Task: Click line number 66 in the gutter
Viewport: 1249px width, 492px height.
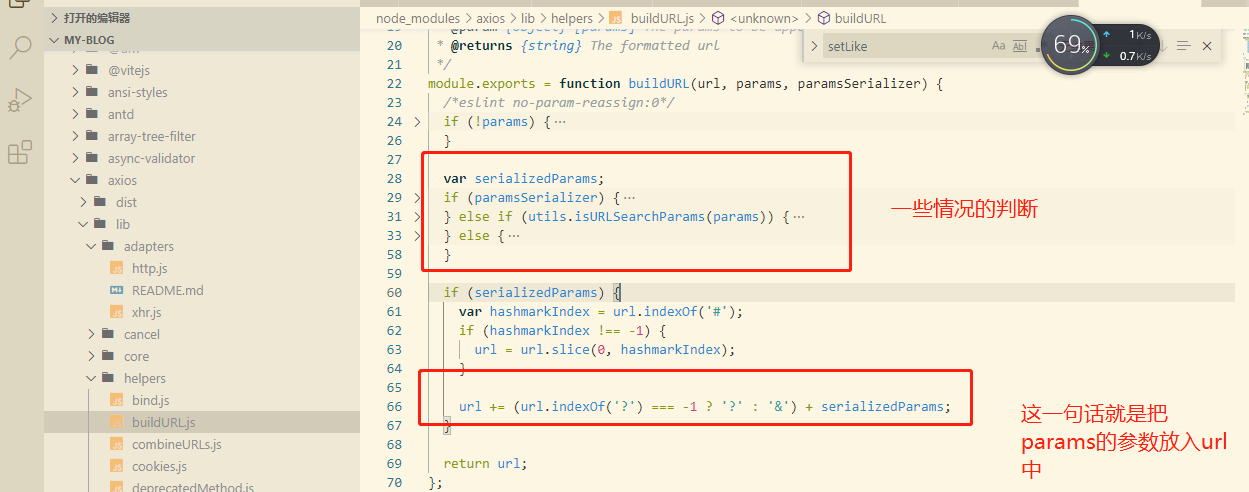Action: tap(393, 407)
